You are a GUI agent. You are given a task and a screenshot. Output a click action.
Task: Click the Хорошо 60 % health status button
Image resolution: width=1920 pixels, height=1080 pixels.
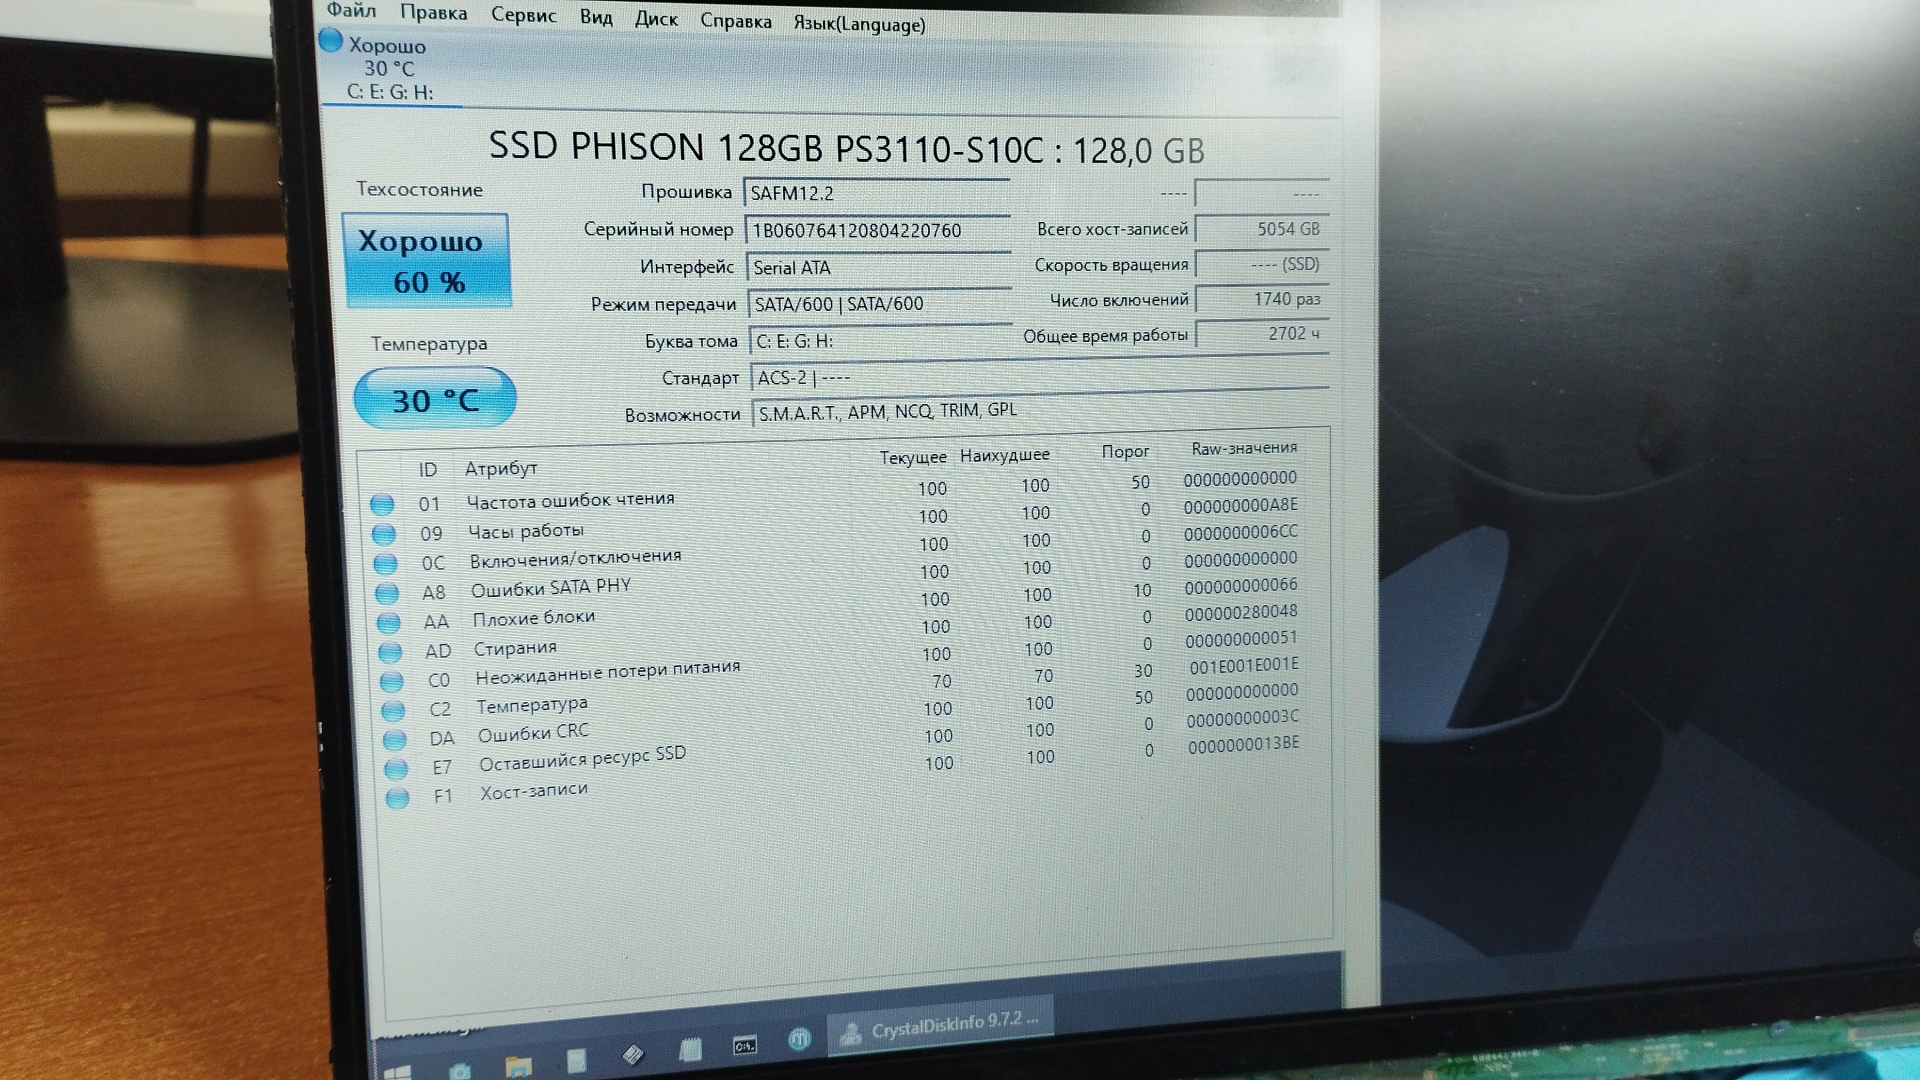pyautogui.click(x=427, y=261)
